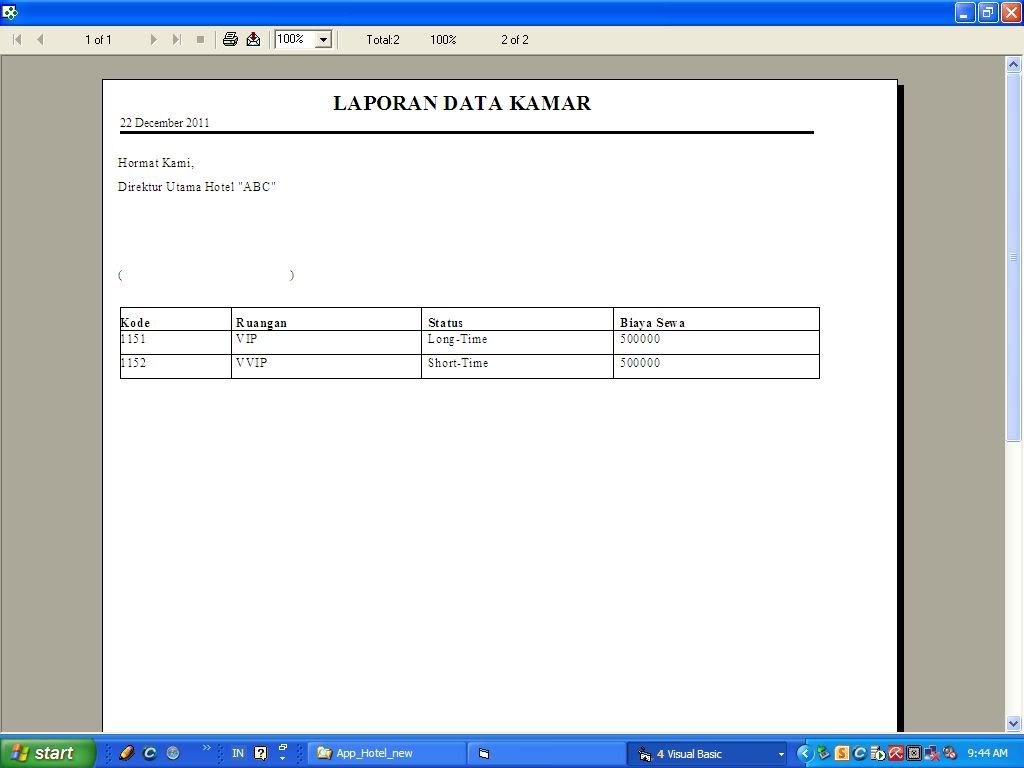This screenshot has width=1024, height=768.
Task: Click the 'Kode' column header
Action: pos(135,323)
